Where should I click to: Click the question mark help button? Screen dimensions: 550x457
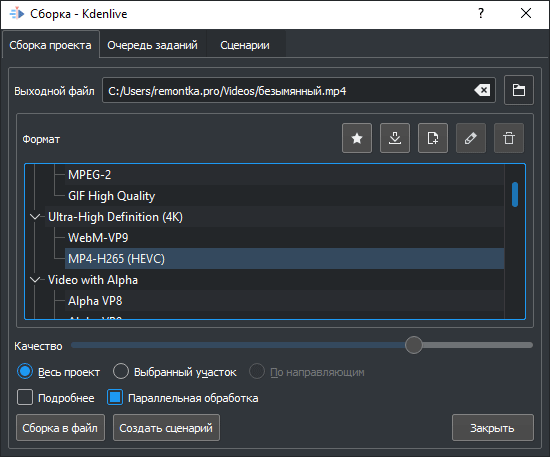tap(481, 13)
